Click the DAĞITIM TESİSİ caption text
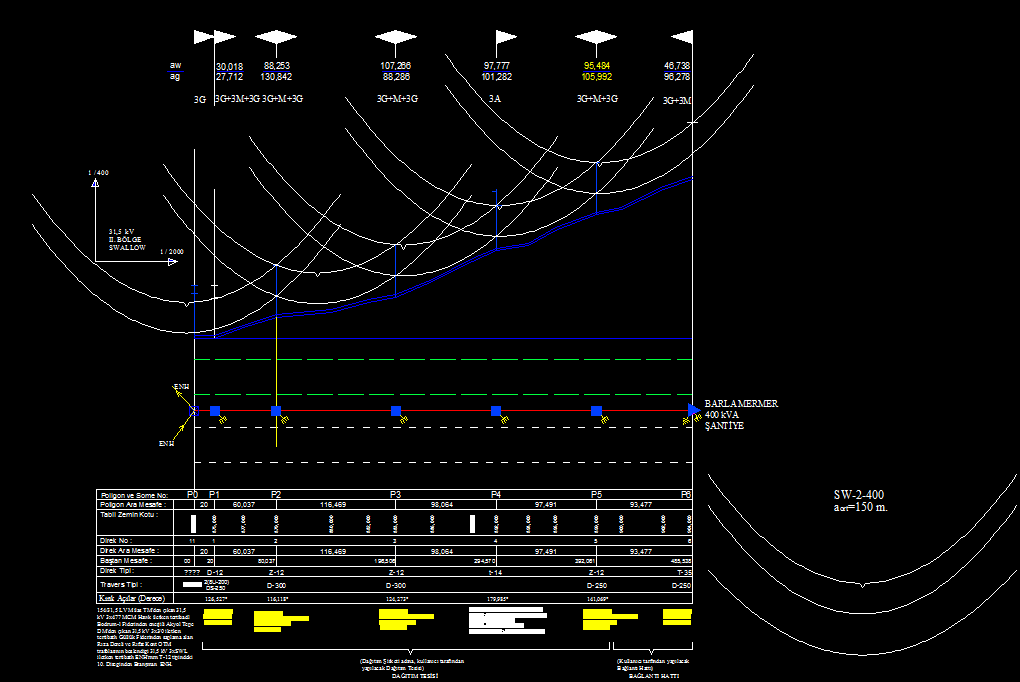 coord(414,676)
